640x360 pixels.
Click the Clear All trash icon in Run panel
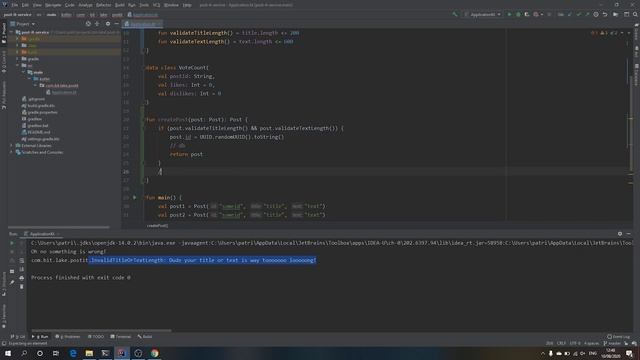(x=22, y=287)
